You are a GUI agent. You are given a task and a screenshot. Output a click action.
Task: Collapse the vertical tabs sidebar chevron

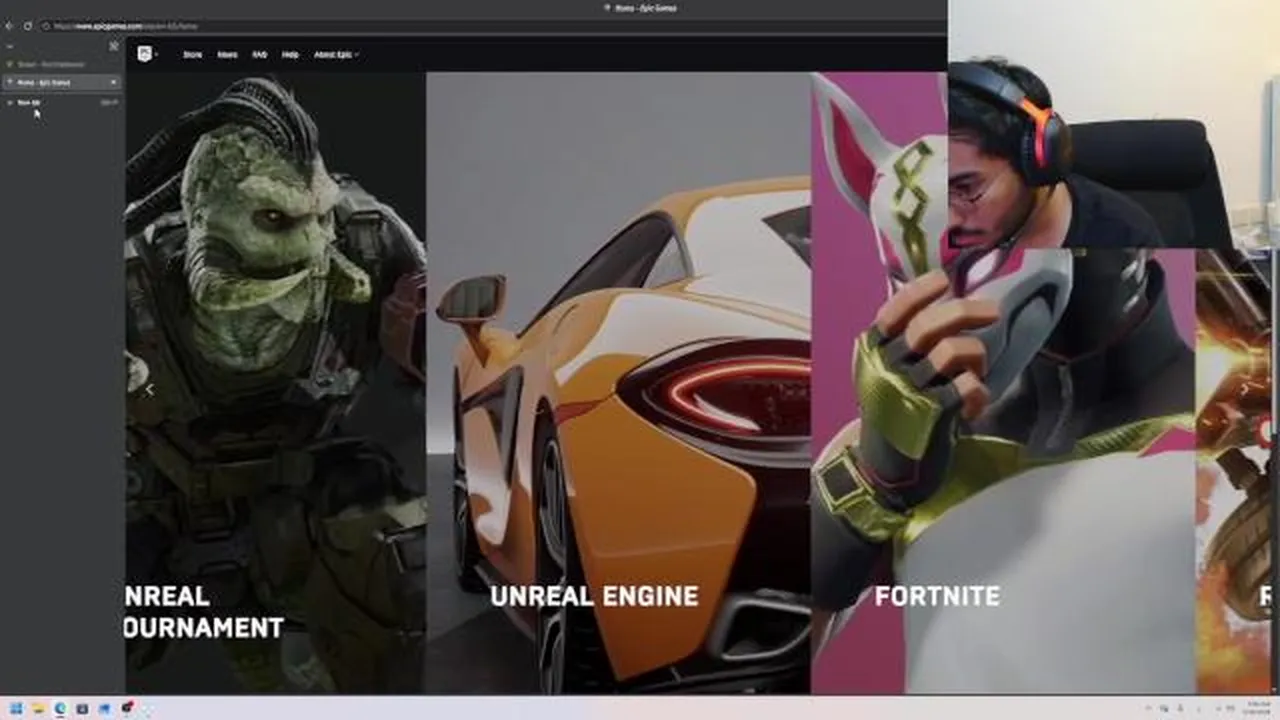pos(10,46)
